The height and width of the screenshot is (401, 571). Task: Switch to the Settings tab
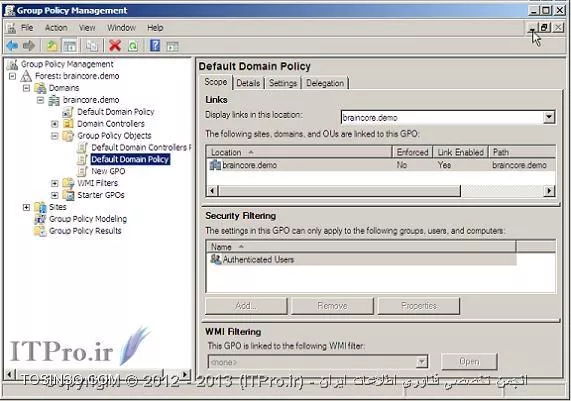(x=283, y=83)
